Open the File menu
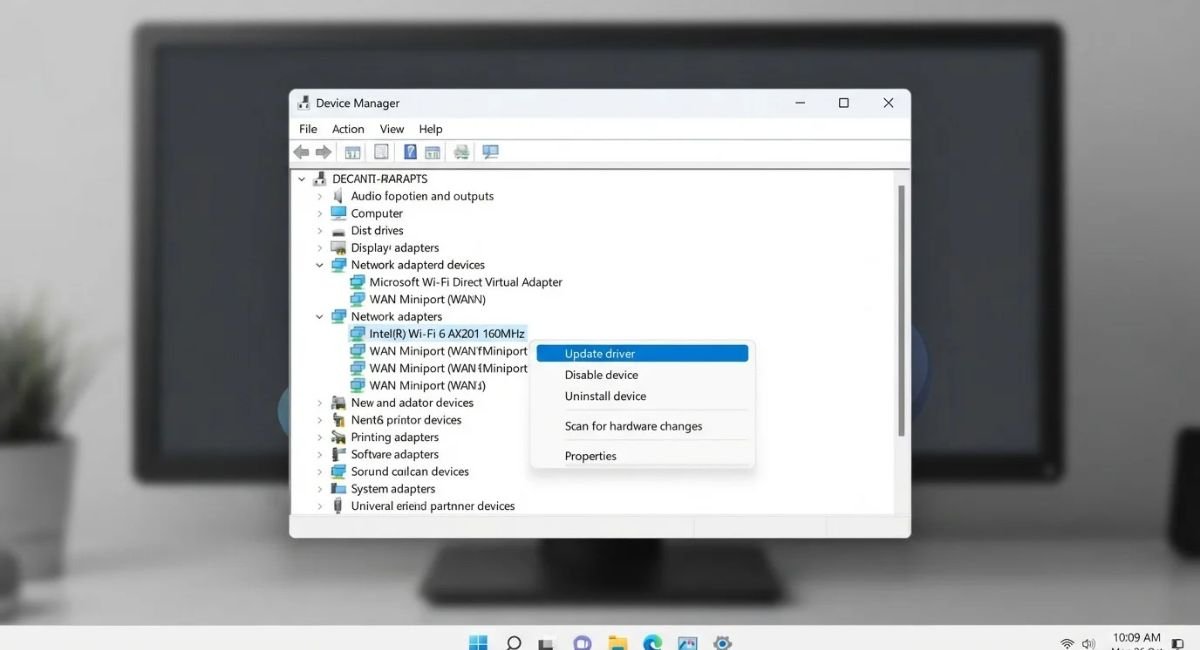The height and width of the screenshot is (650, 1200). tap(308, 129)
